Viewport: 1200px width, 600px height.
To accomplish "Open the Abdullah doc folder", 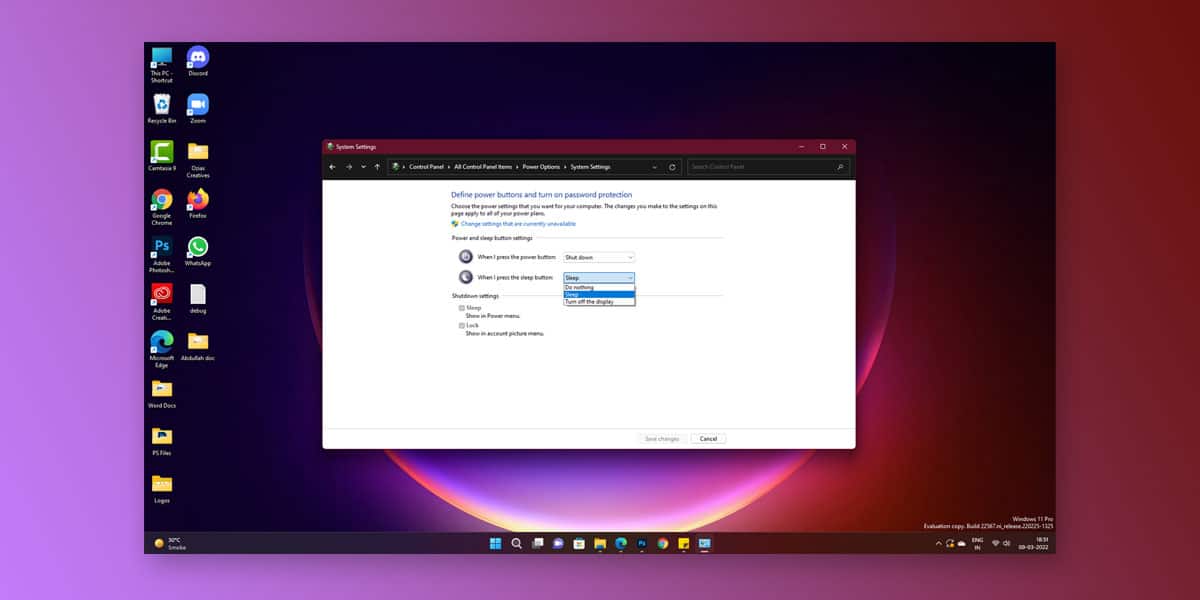I will 198,346.
